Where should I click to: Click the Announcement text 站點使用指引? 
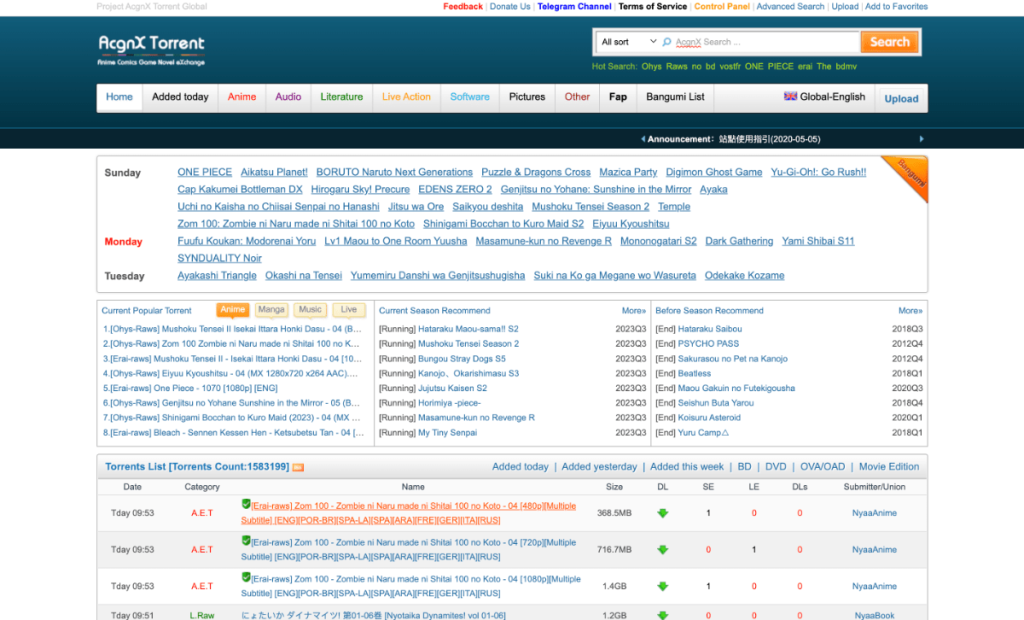coord(769,139)
